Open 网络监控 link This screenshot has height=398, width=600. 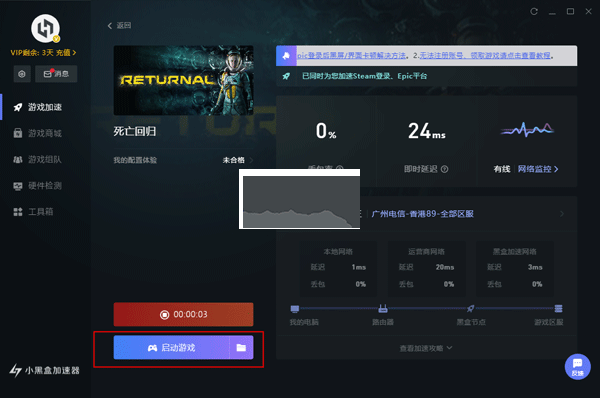(x=538, y=169)
